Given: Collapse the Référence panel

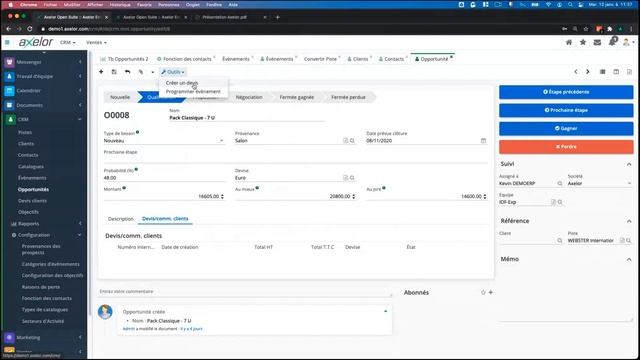Looking at the screenshot, I should 629,221.
